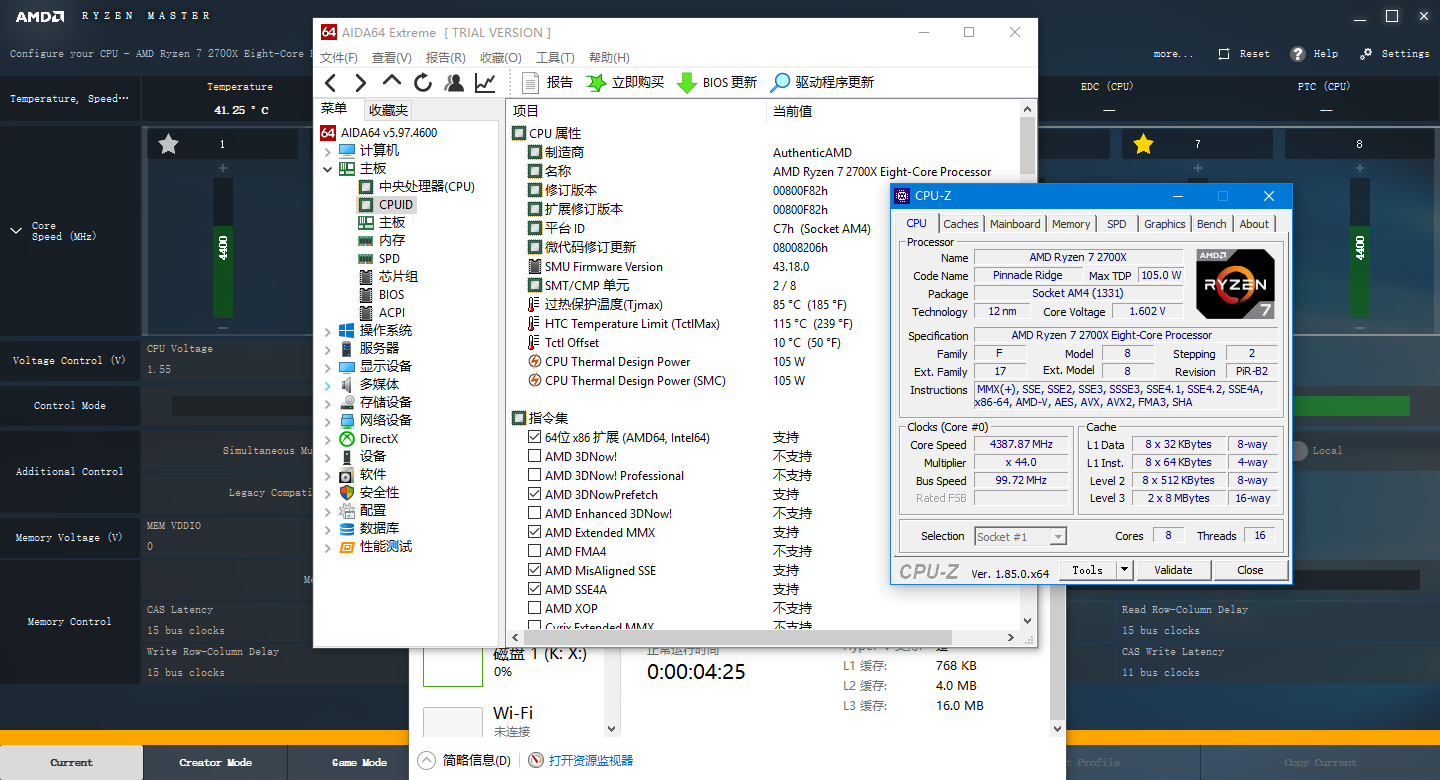This screenshot has width=1440, height=780.
Task: Switch to CPU-Z Mainboard tab
Action: click(x=1015, y=224)
